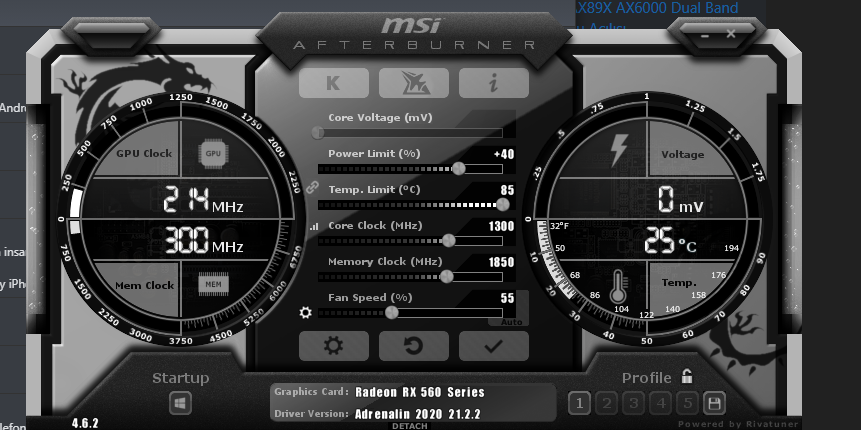The height and width of the screenshot is (430, 861).
Task: Open the OC Scanner jet icon
Action: coord(413,83)
